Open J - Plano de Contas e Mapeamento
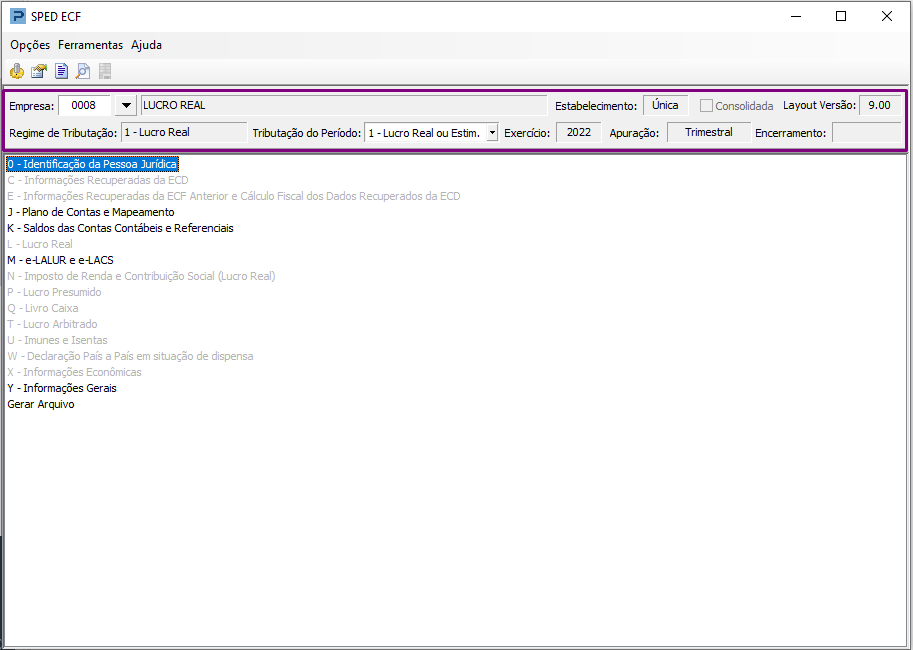 (x=91, y=212)
